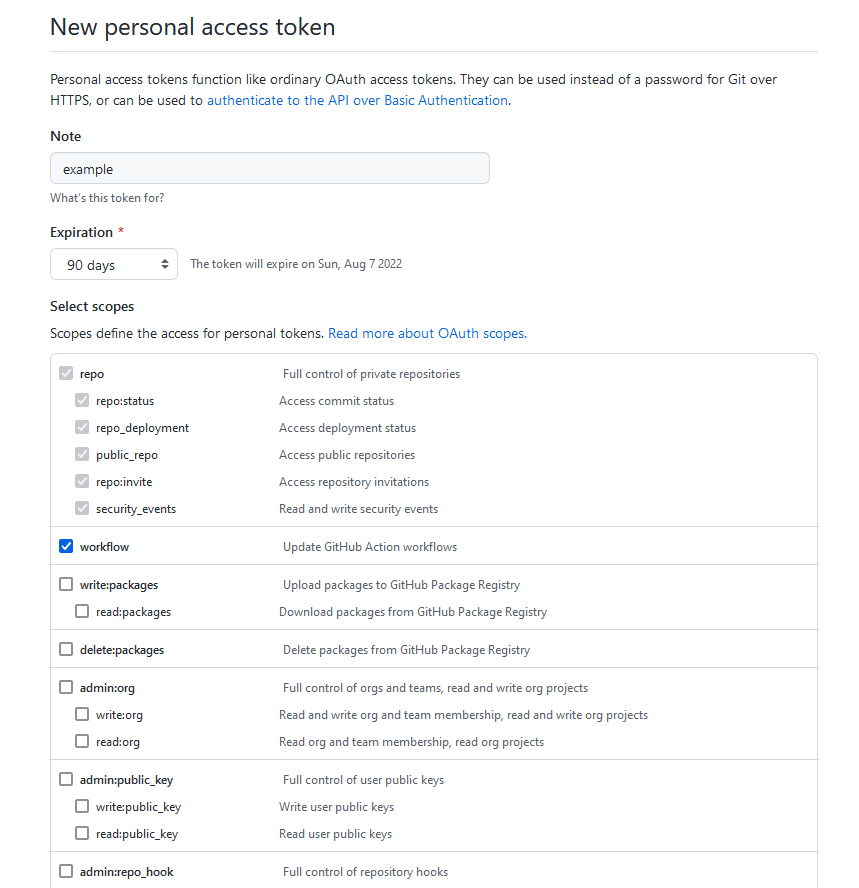Check the read:packages scope
Viewport: 859px width, 888px height.
(x=82, y=611)
